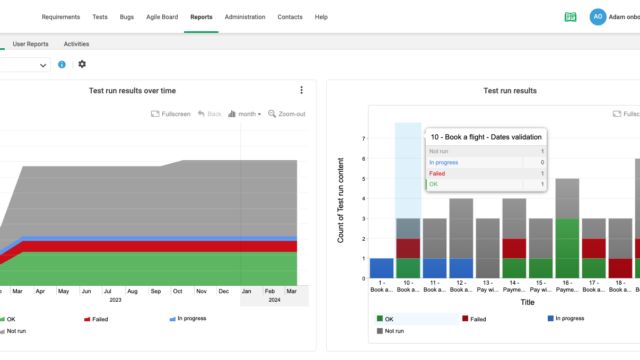Open the Administration menu
The height and width of the screenshot is (360, 640).
(245, 17)
